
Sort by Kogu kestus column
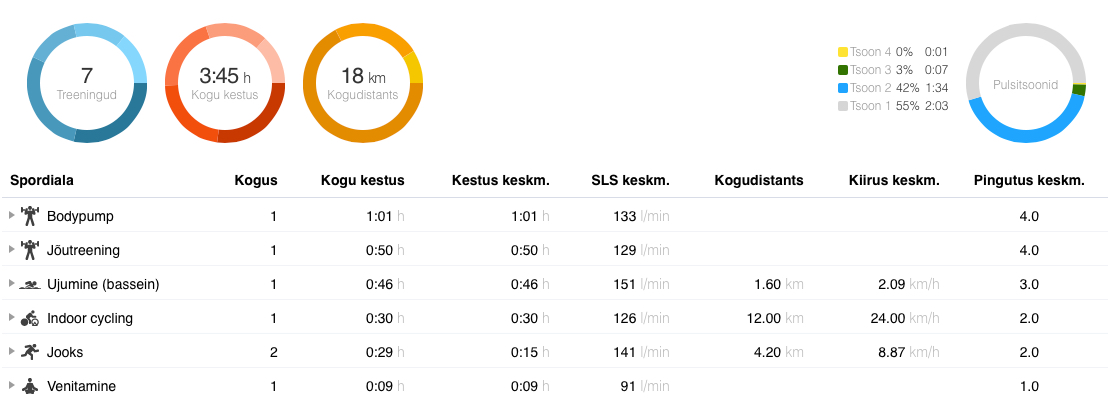(362, 181)
